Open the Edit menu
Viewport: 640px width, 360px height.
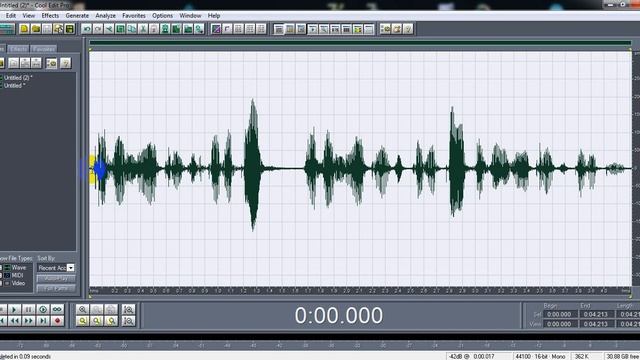click(11, 16)
